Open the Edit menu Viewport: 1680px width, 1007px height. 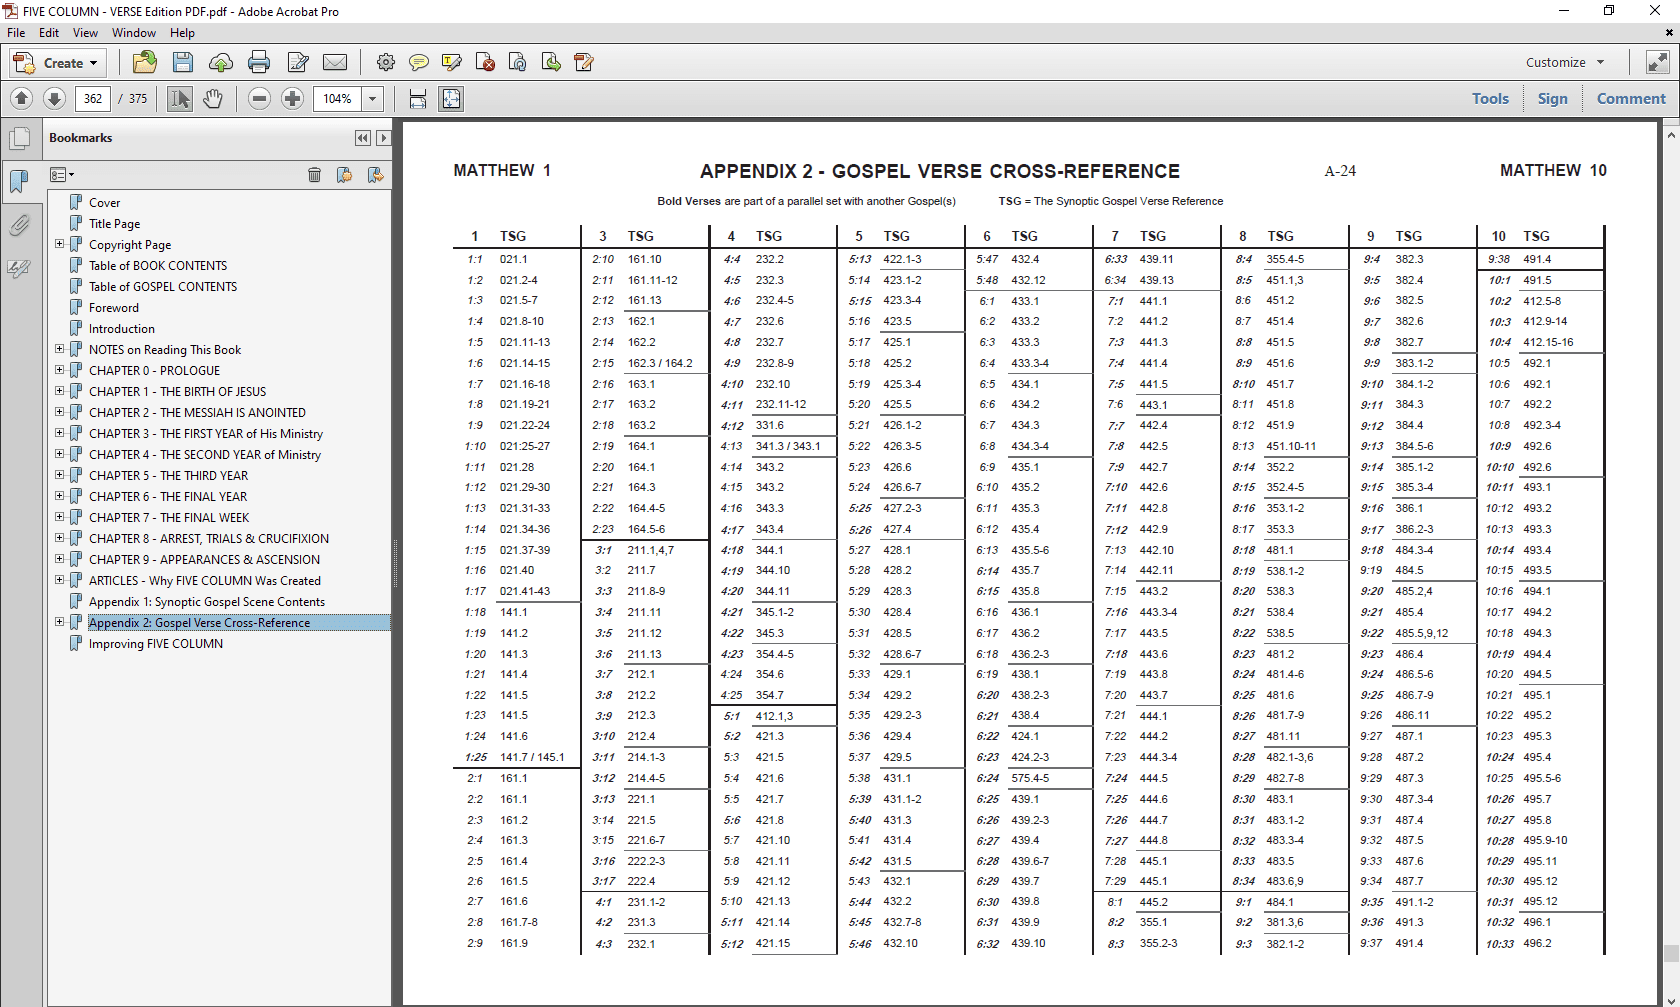tap(49, 33)
